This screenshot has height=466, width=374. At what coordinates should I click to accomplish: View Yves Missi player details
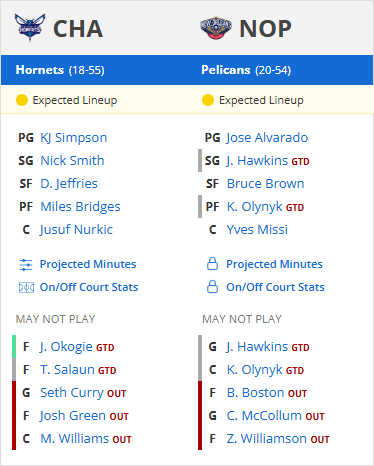click(x=257, y=230)
